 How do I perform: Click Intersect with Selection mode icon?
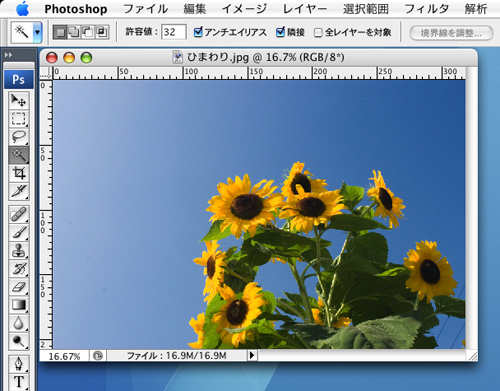tap(102, 32)
